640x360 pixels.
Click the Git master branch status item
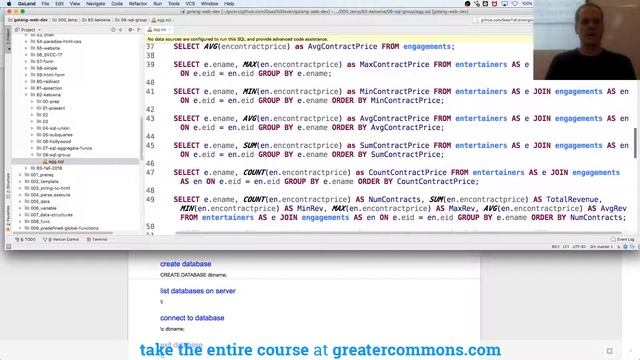click(601, 247)
